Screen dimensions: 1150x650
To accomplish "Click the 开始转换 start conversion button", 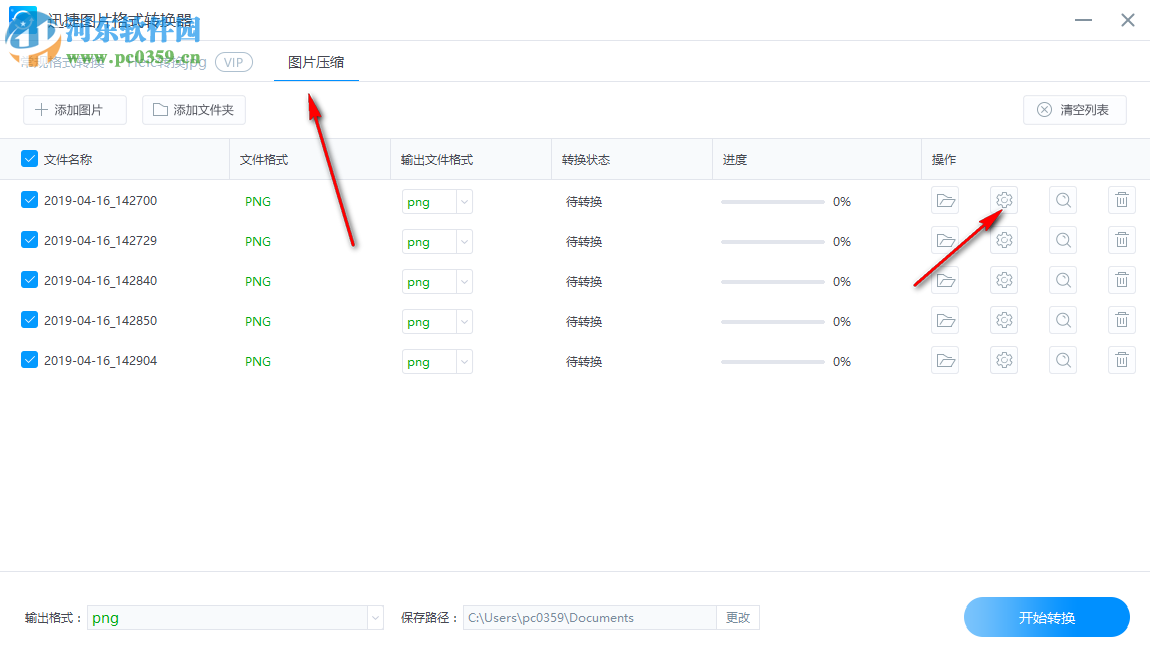I will [1046, 617].
